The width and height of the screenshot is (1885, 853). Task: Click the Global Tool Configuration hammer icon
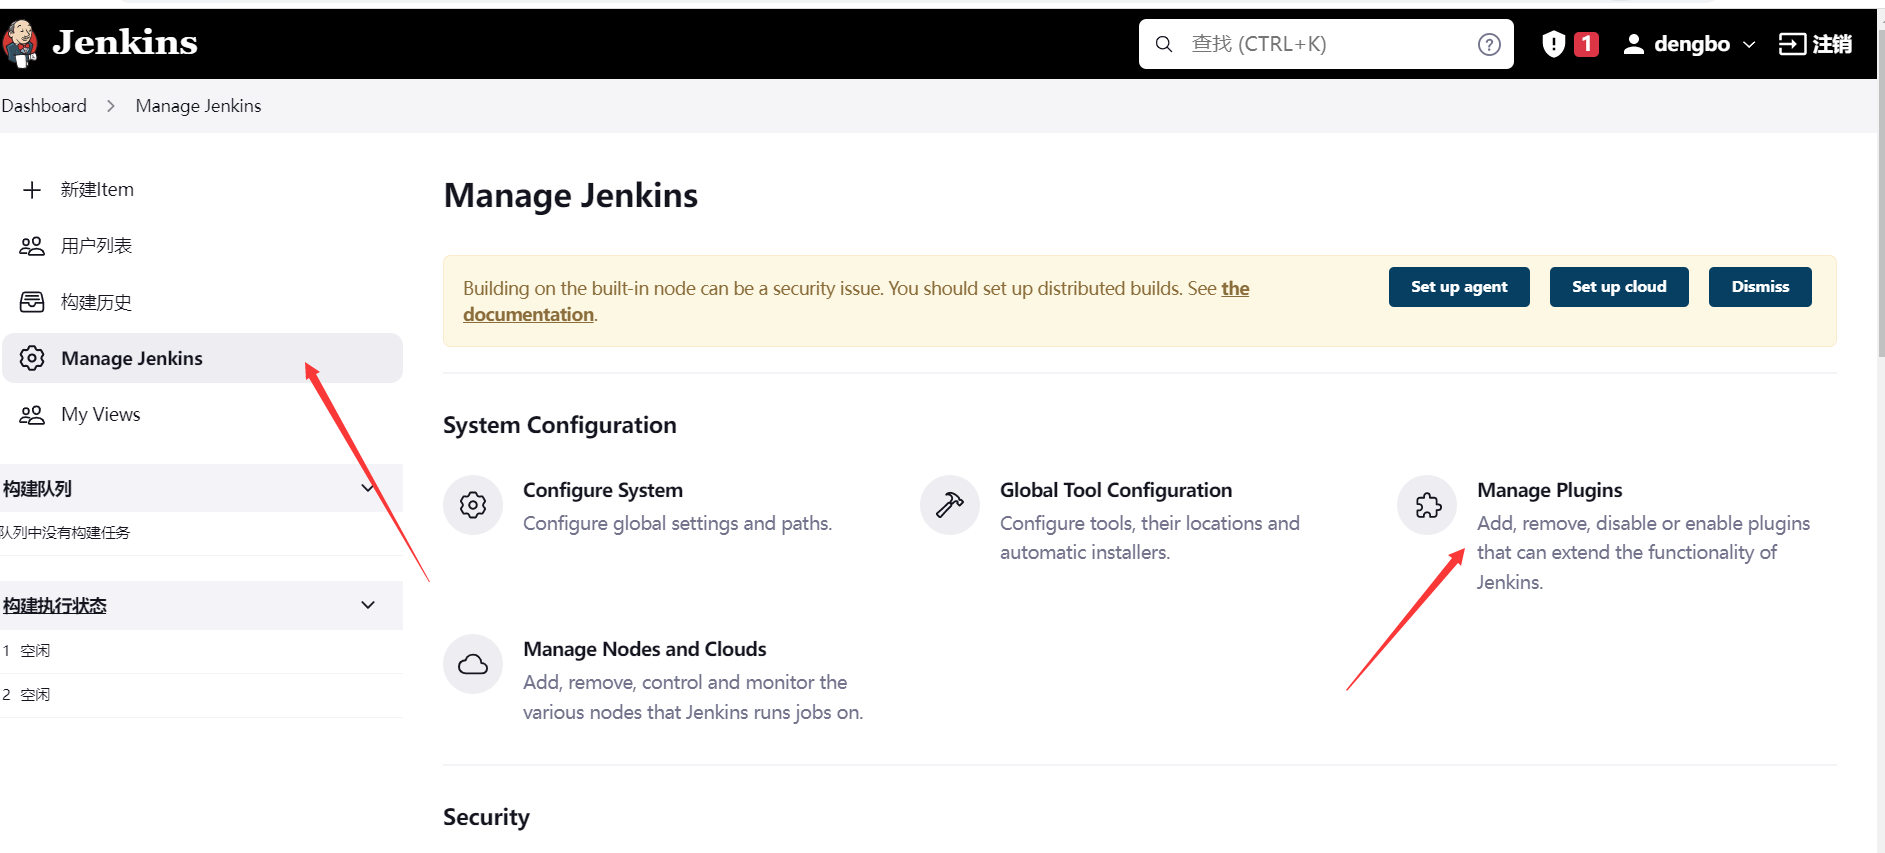click(x=950, y=505)
